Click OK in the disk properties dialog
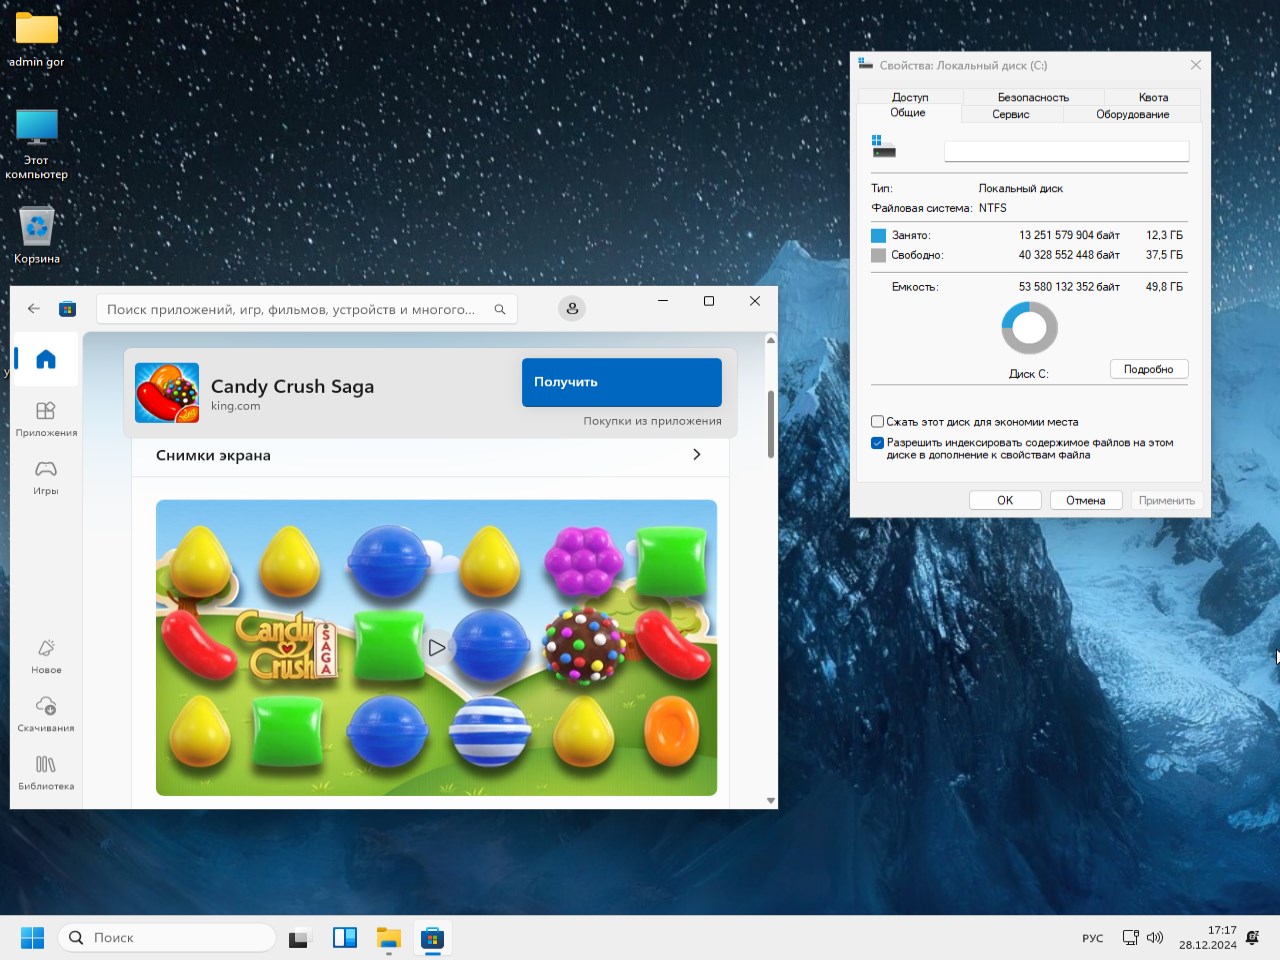 click(x=1005, y=500)
